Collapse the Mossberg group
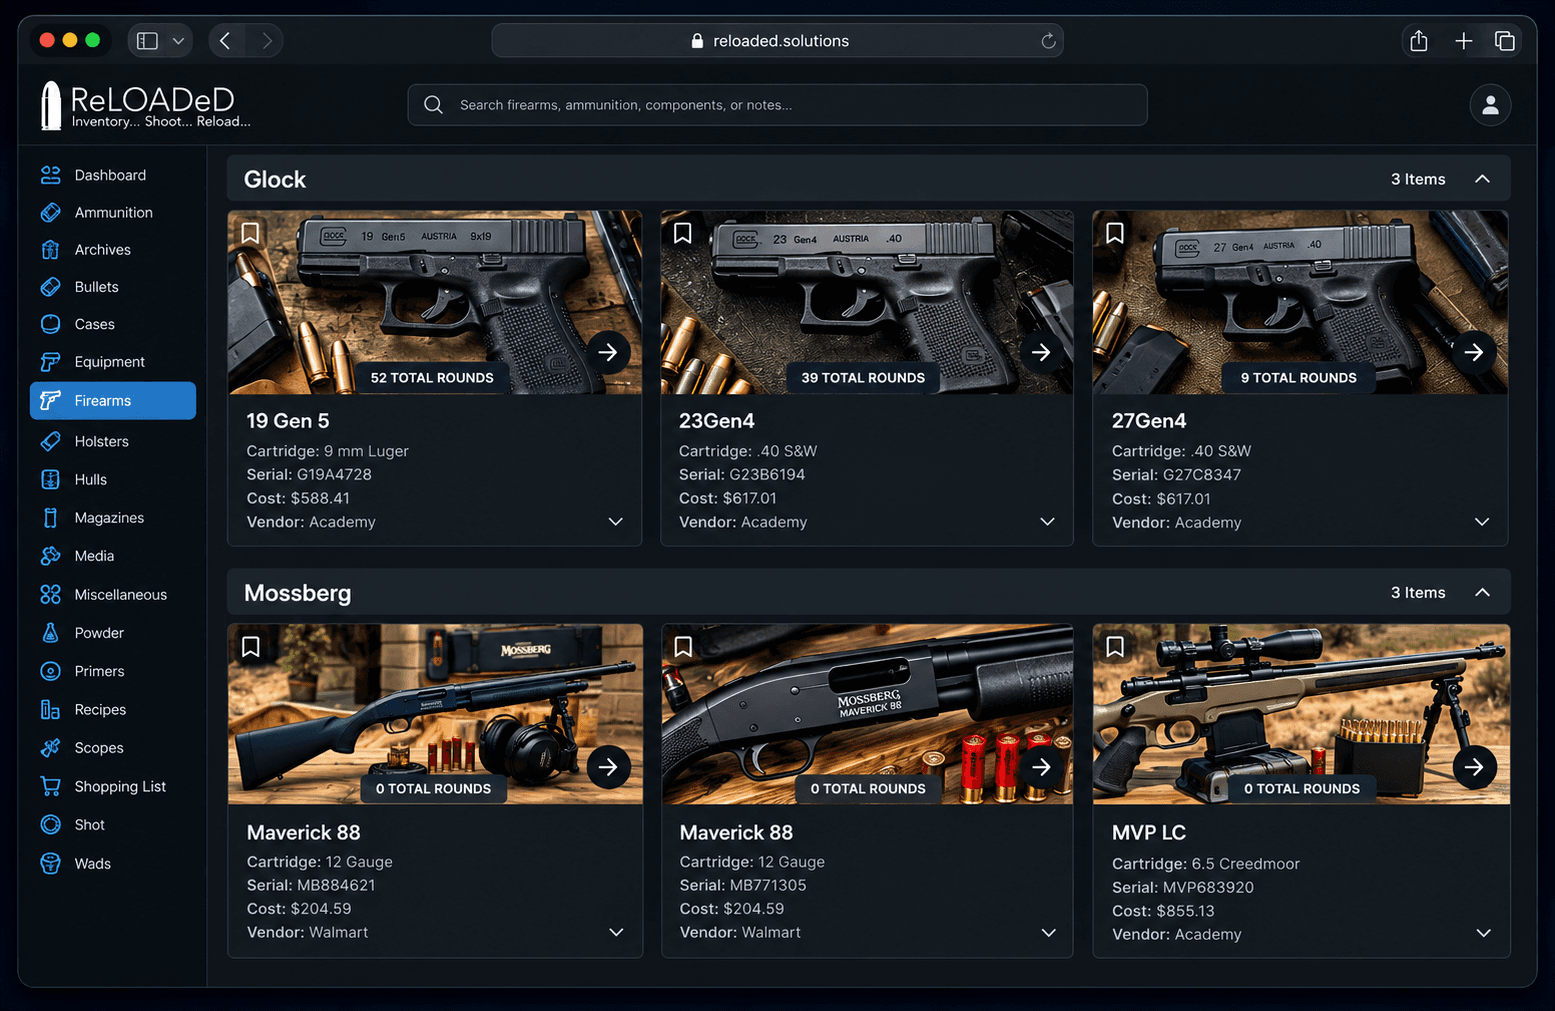The image size is (1555, 1011). point(1482,593)
